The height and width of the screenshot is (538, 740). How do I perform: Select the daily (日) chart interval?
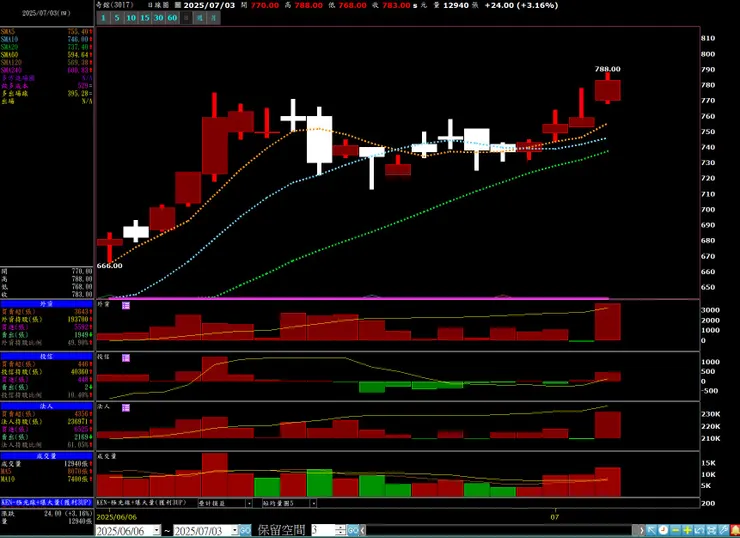click(186, 18)
